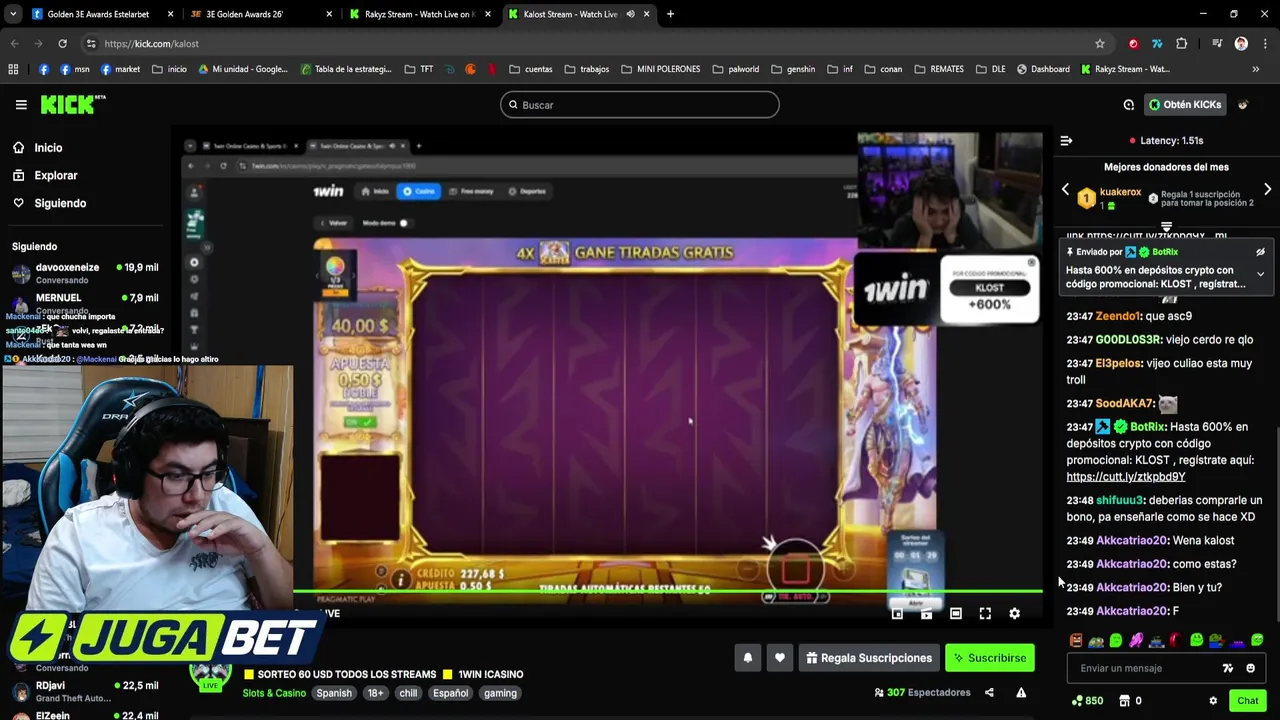1280x720 pixels.
Task: Click username shifuuu3 in chat
Action: point(1120,500)
